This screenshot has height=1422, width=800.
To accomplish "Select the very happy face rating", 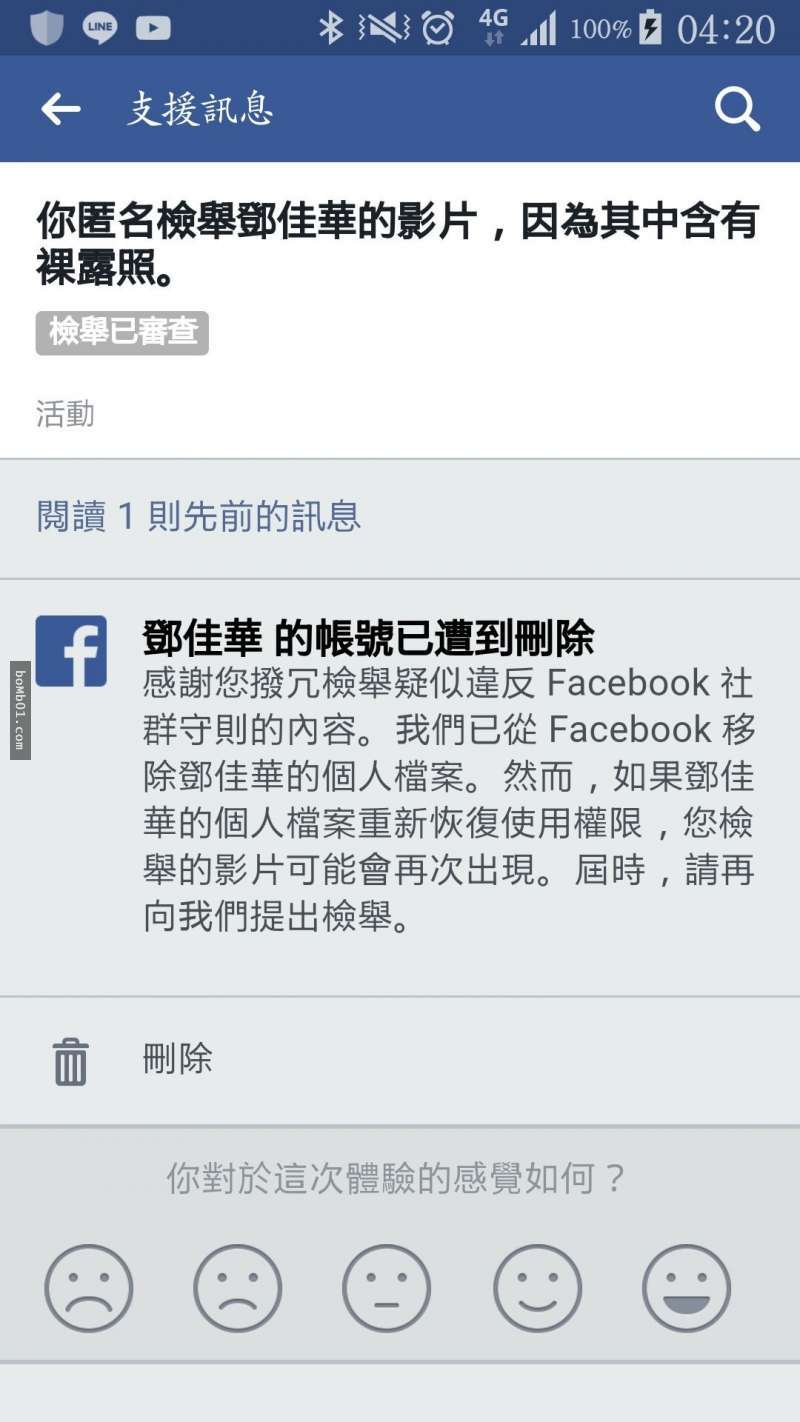I will [687, 1288].
